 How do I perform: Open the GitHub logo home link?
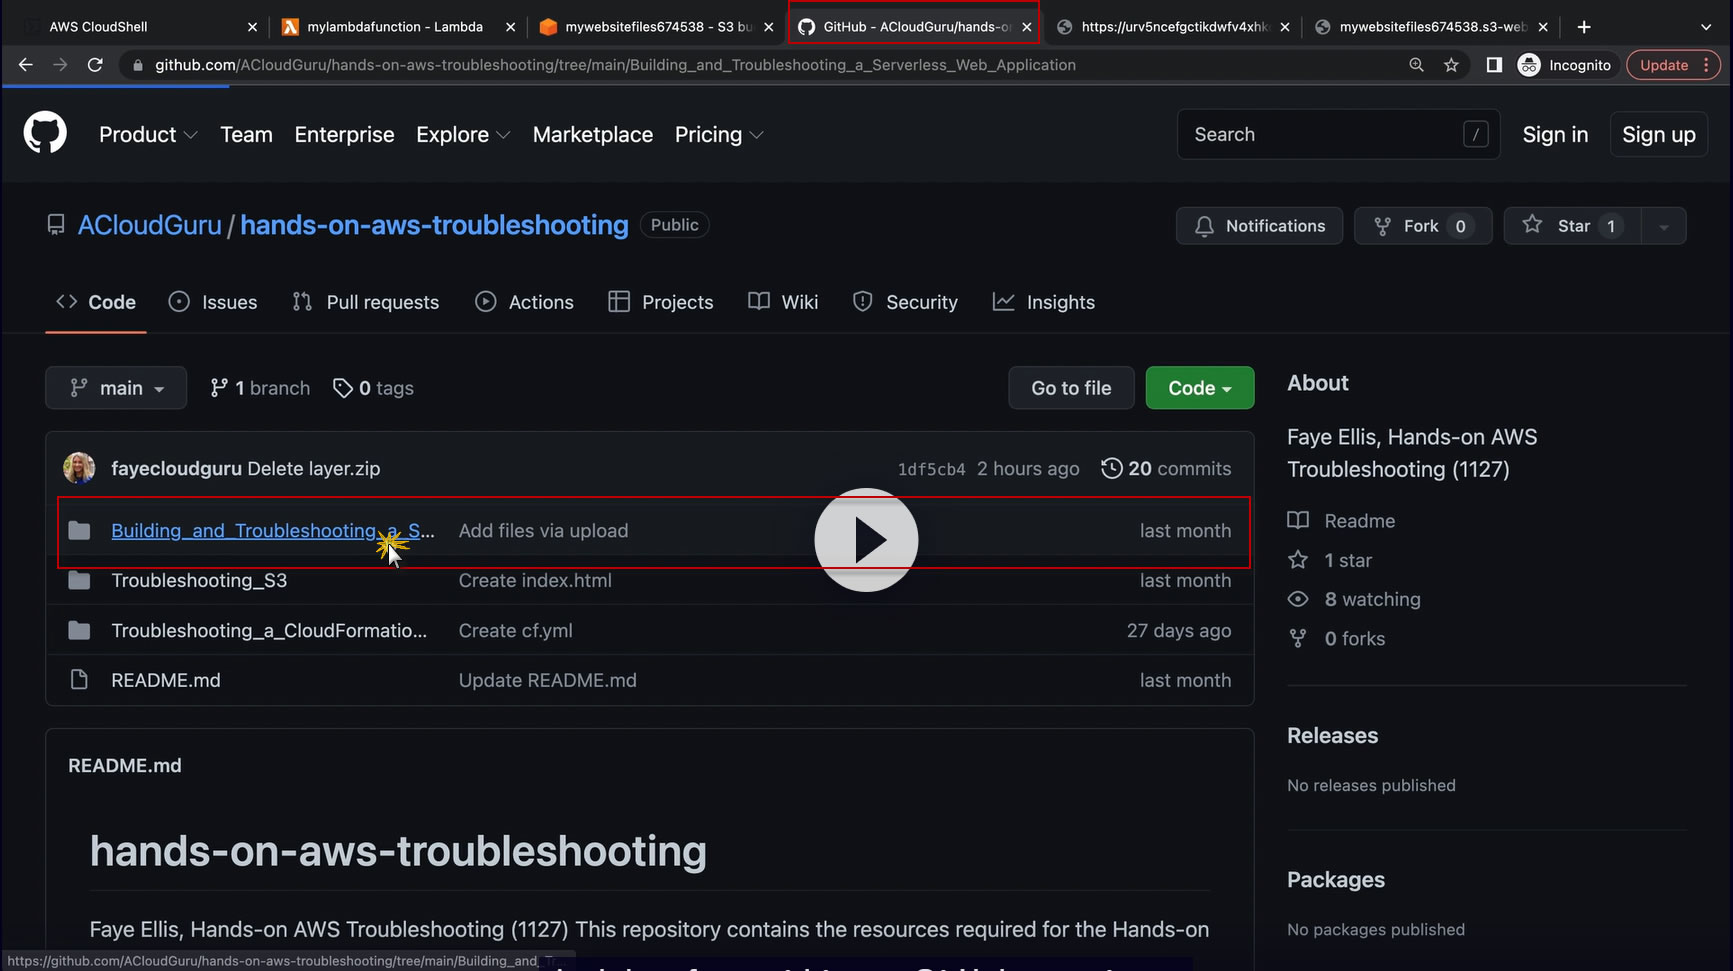tap(45, 133)
